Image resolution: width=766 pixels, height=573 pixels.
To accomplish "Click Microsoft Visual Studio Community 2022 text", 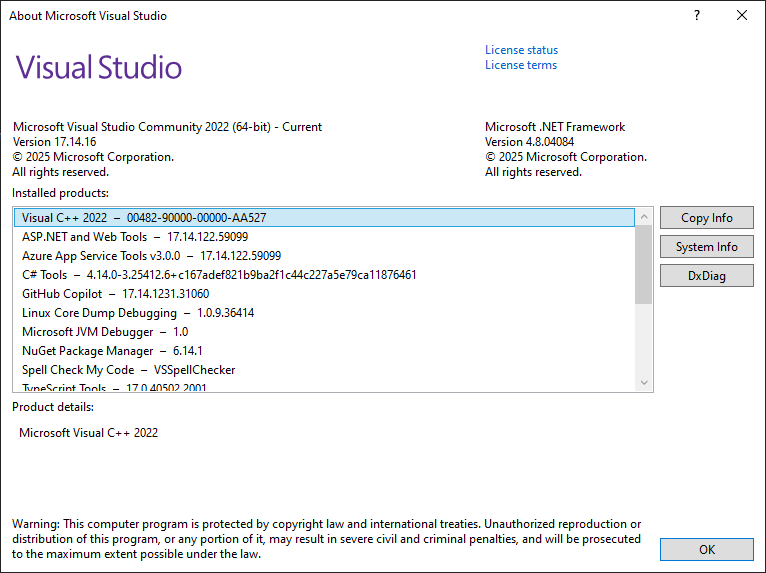I will (x=167, y=127).
